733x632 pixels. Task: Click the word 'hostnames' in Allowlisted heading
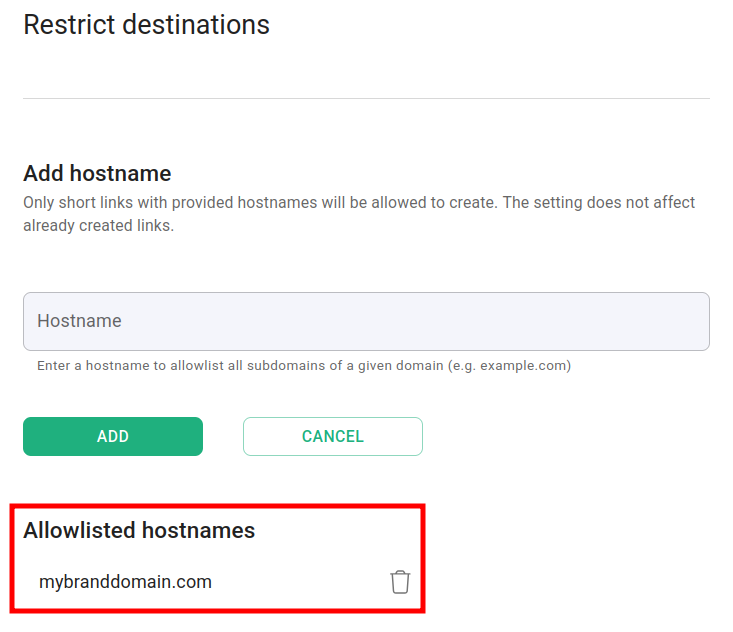click(198, 530)
